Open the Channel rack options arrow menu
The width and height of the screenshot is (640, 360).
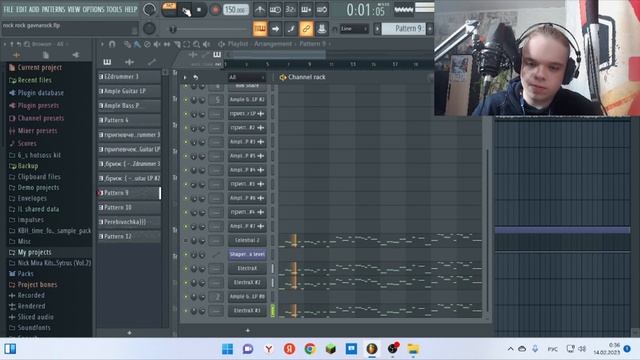[185, 77]
